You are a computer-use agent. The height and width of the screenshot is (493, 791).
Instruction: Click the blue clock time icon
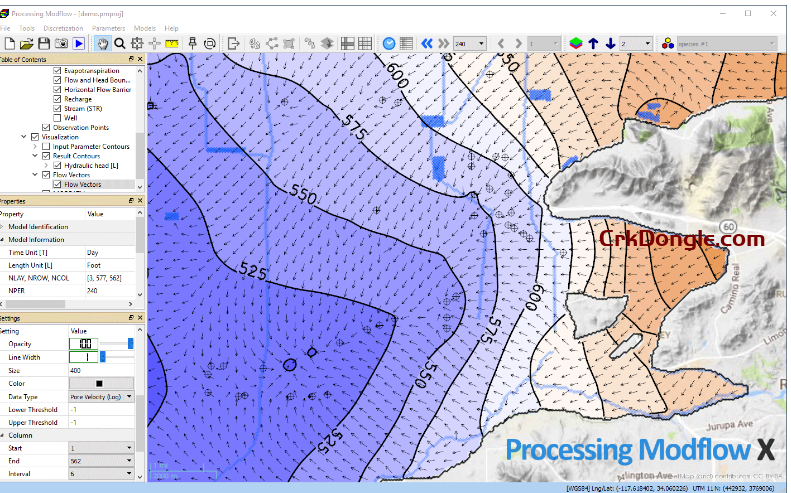point(389,44)
